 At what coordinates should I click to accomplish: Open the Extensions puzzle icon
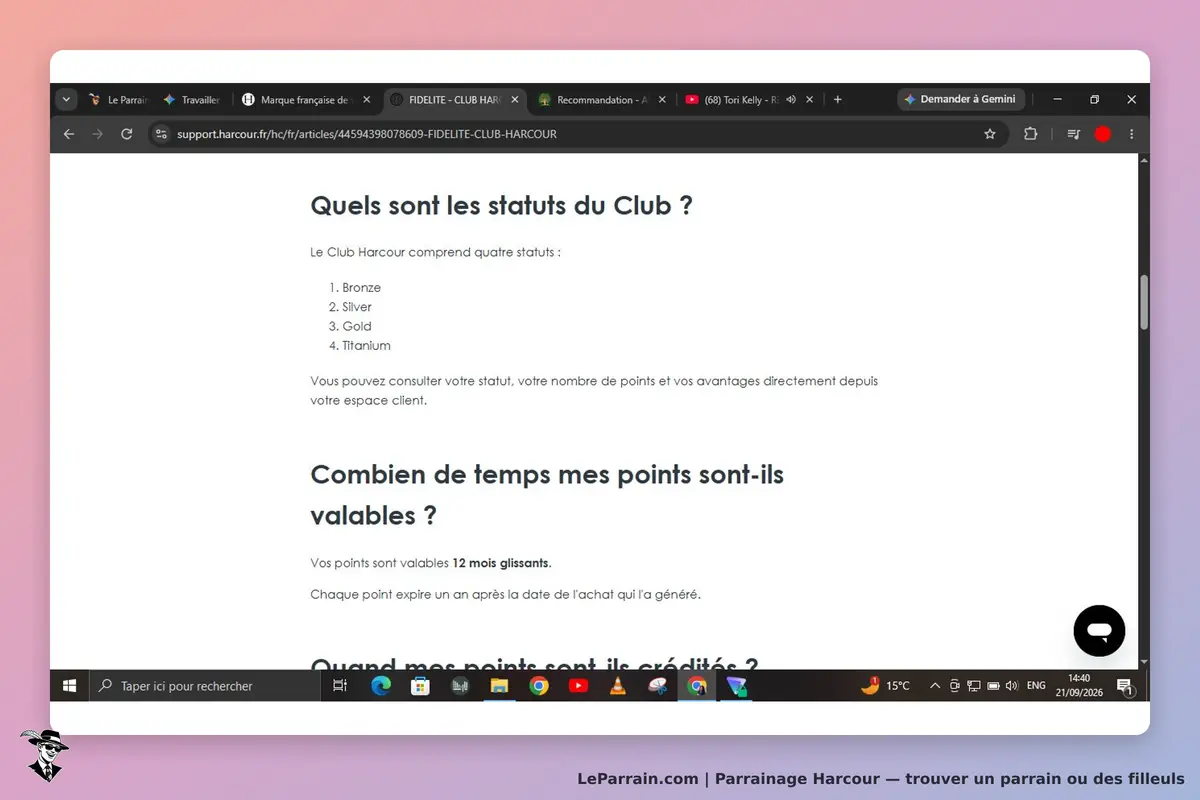(x=1030, y=134)
